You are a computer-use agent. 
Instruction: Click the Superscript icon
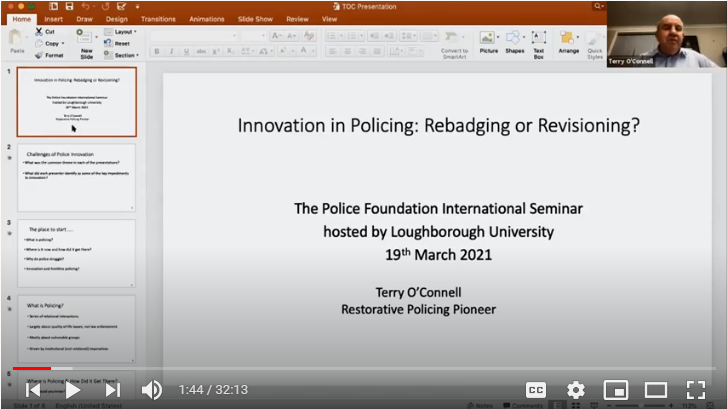(x=216, y=51)
